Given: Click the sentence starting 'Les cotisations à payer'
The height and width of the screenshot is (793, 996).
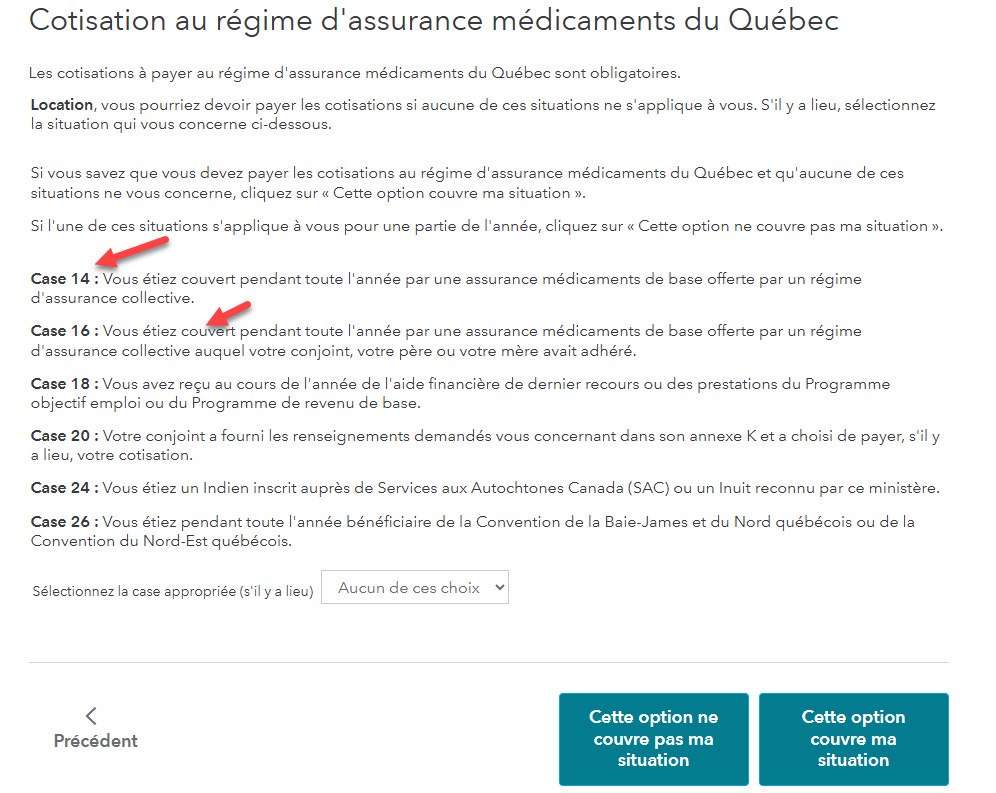Looking at the screenshot, I should [x=355, y=73].
